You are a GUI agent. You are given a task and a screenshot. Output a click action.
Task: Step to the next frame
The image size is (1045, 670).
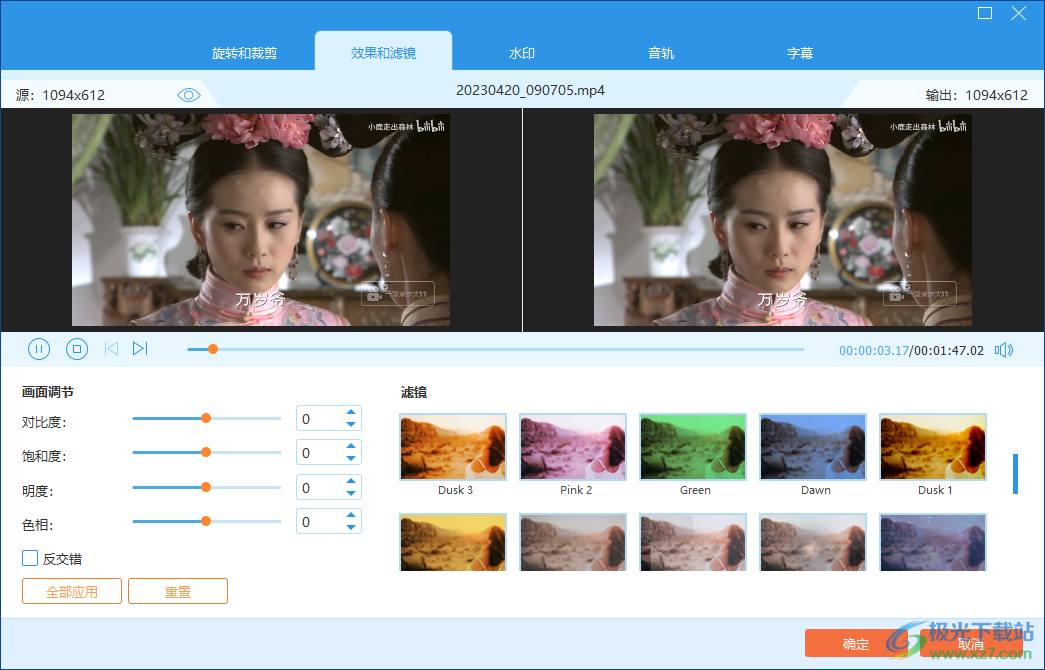(x=140, y=349)
